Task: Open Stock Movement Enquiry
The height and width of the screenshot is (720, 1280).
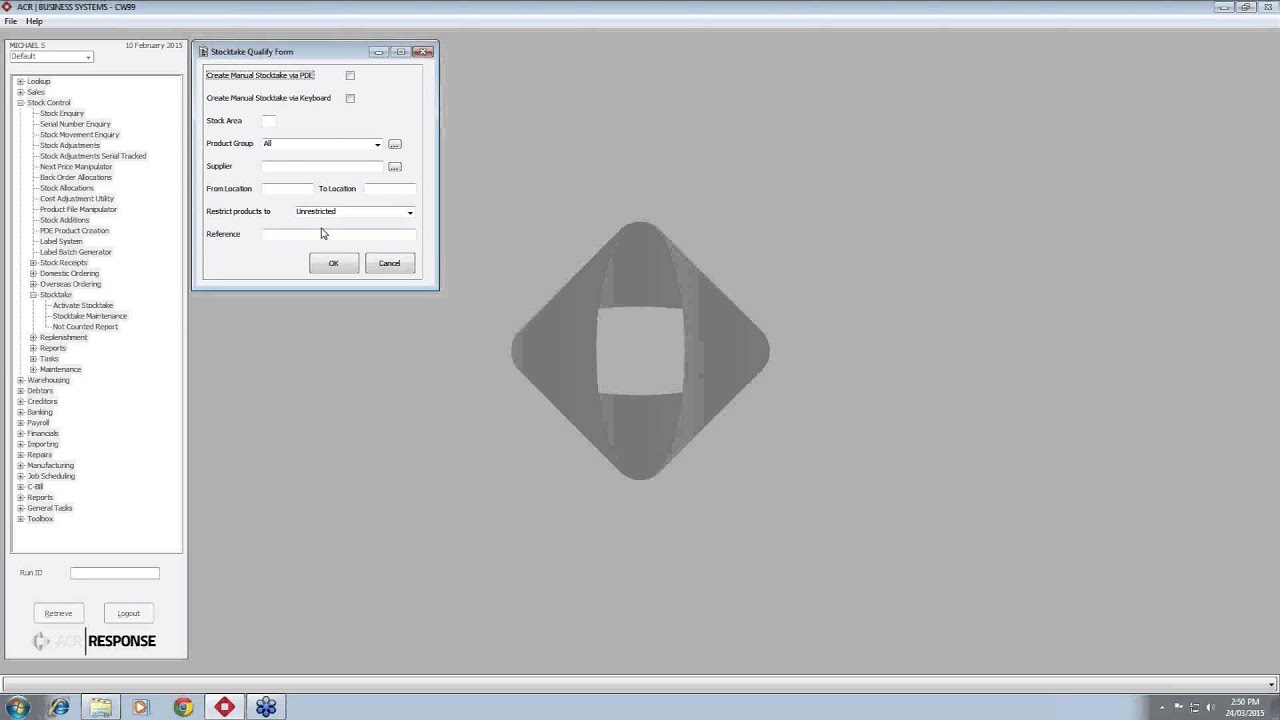Action: click(79, 135)
